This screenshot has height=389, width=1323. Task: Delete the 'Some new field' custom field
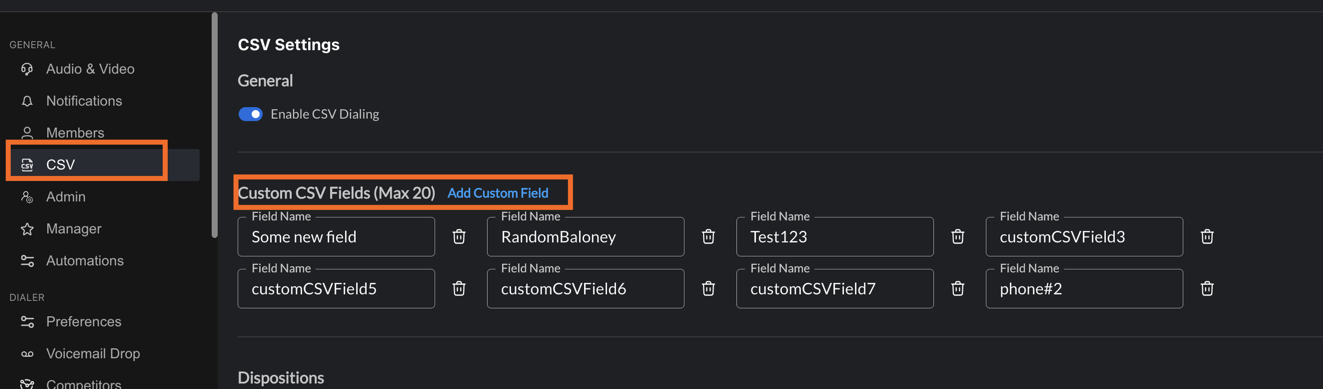click(459, 237)
